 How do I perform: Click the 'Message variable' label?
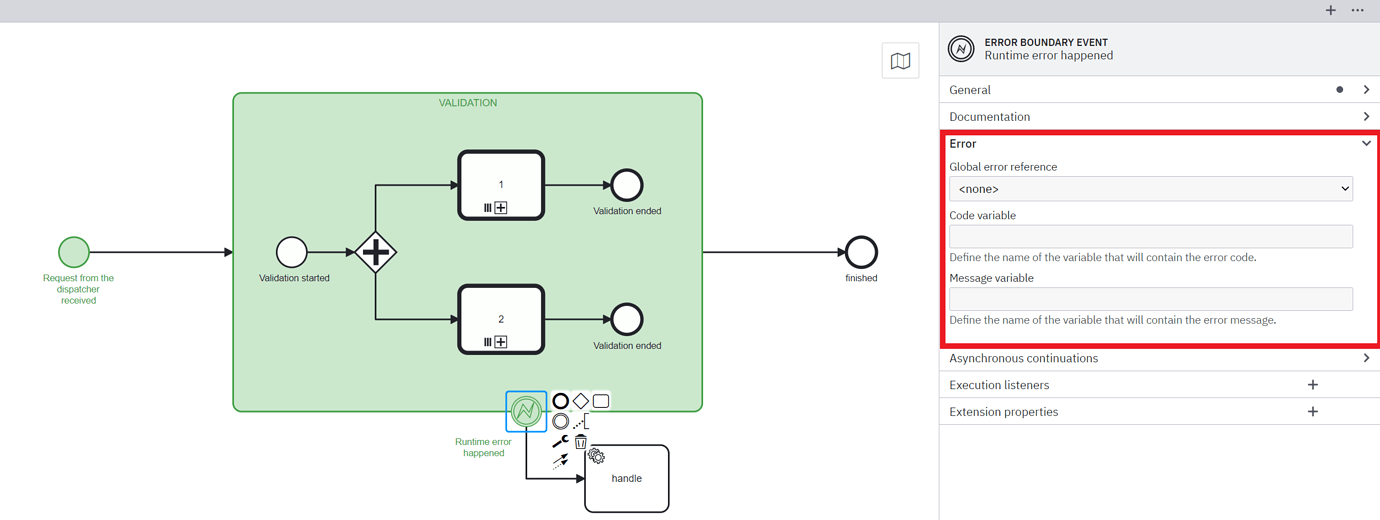point(992,278)
